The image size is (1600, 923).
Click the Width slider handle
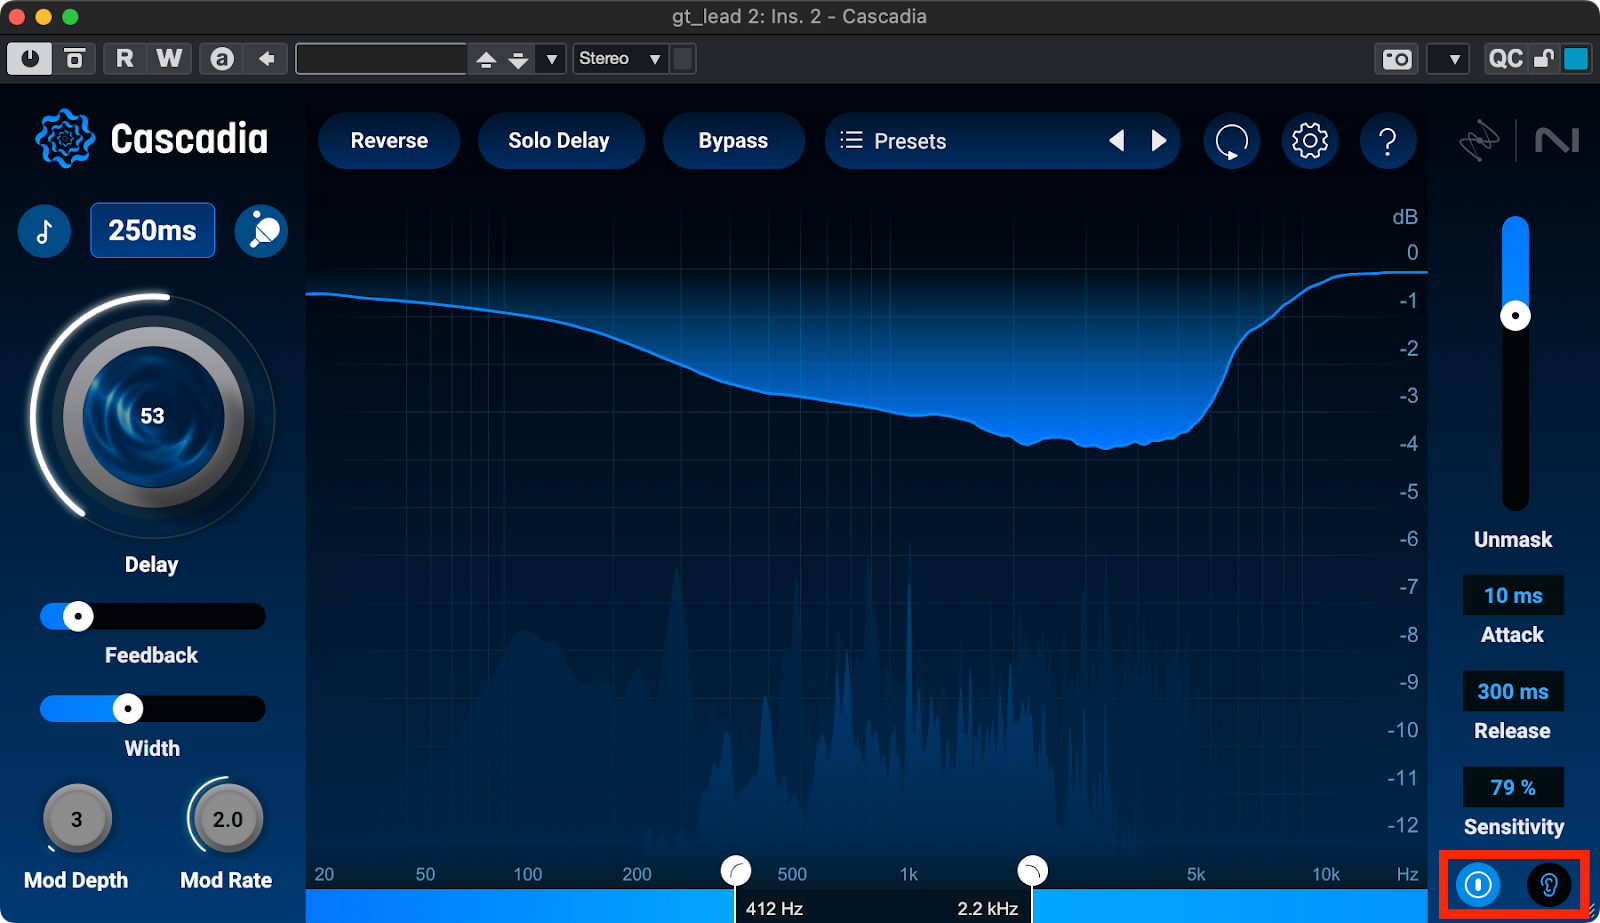[x=128, y=709]
